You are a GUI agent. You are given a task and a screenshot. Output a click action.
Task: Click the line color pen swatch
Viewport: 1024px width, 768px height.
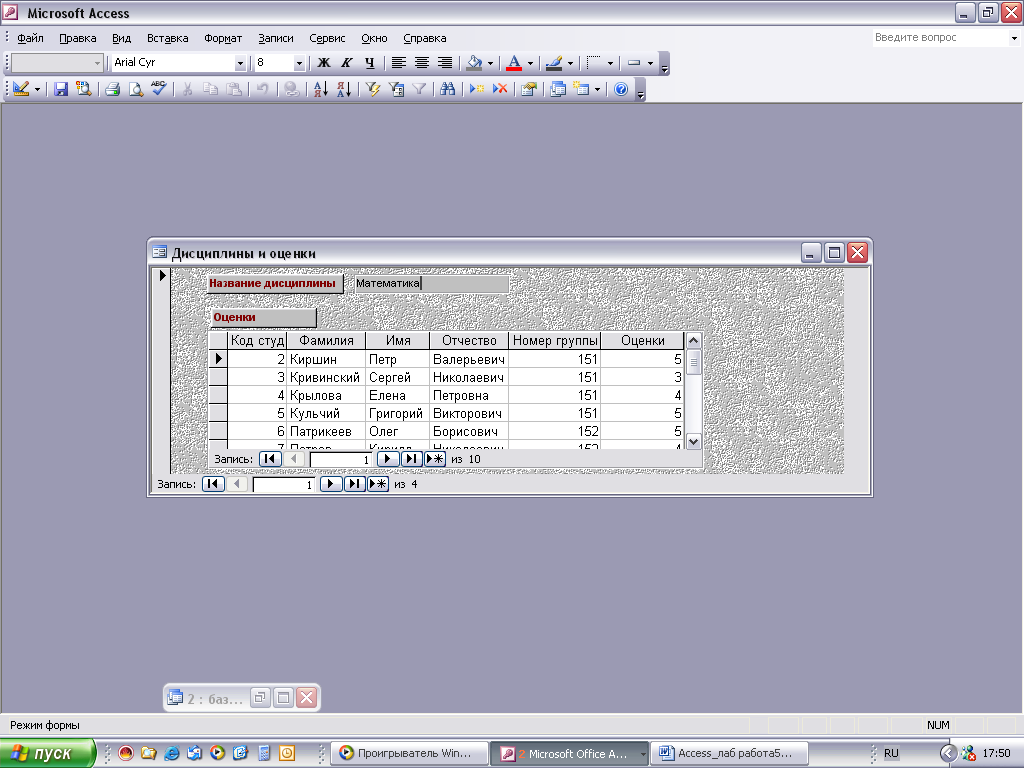click(x=554, y=63)
